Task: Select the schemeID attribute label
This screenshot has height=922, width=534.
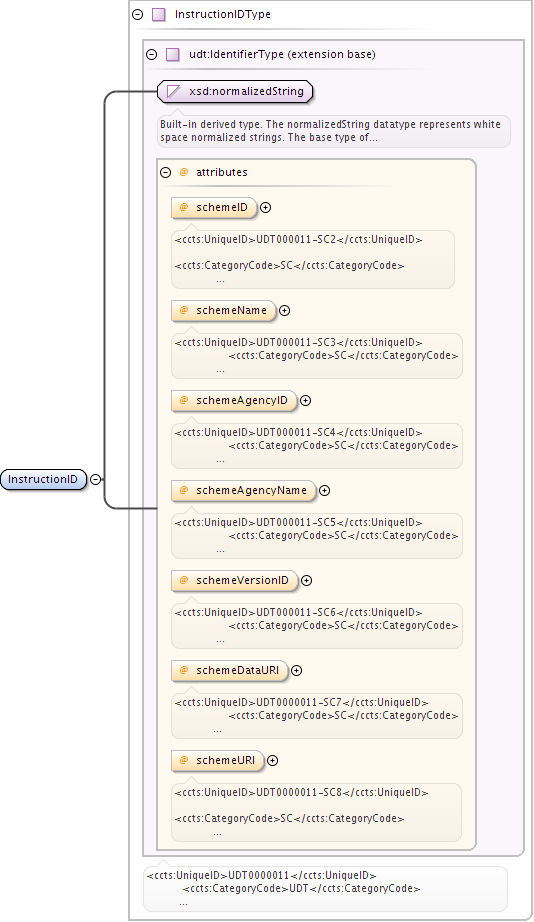Action: click(222, 208)
